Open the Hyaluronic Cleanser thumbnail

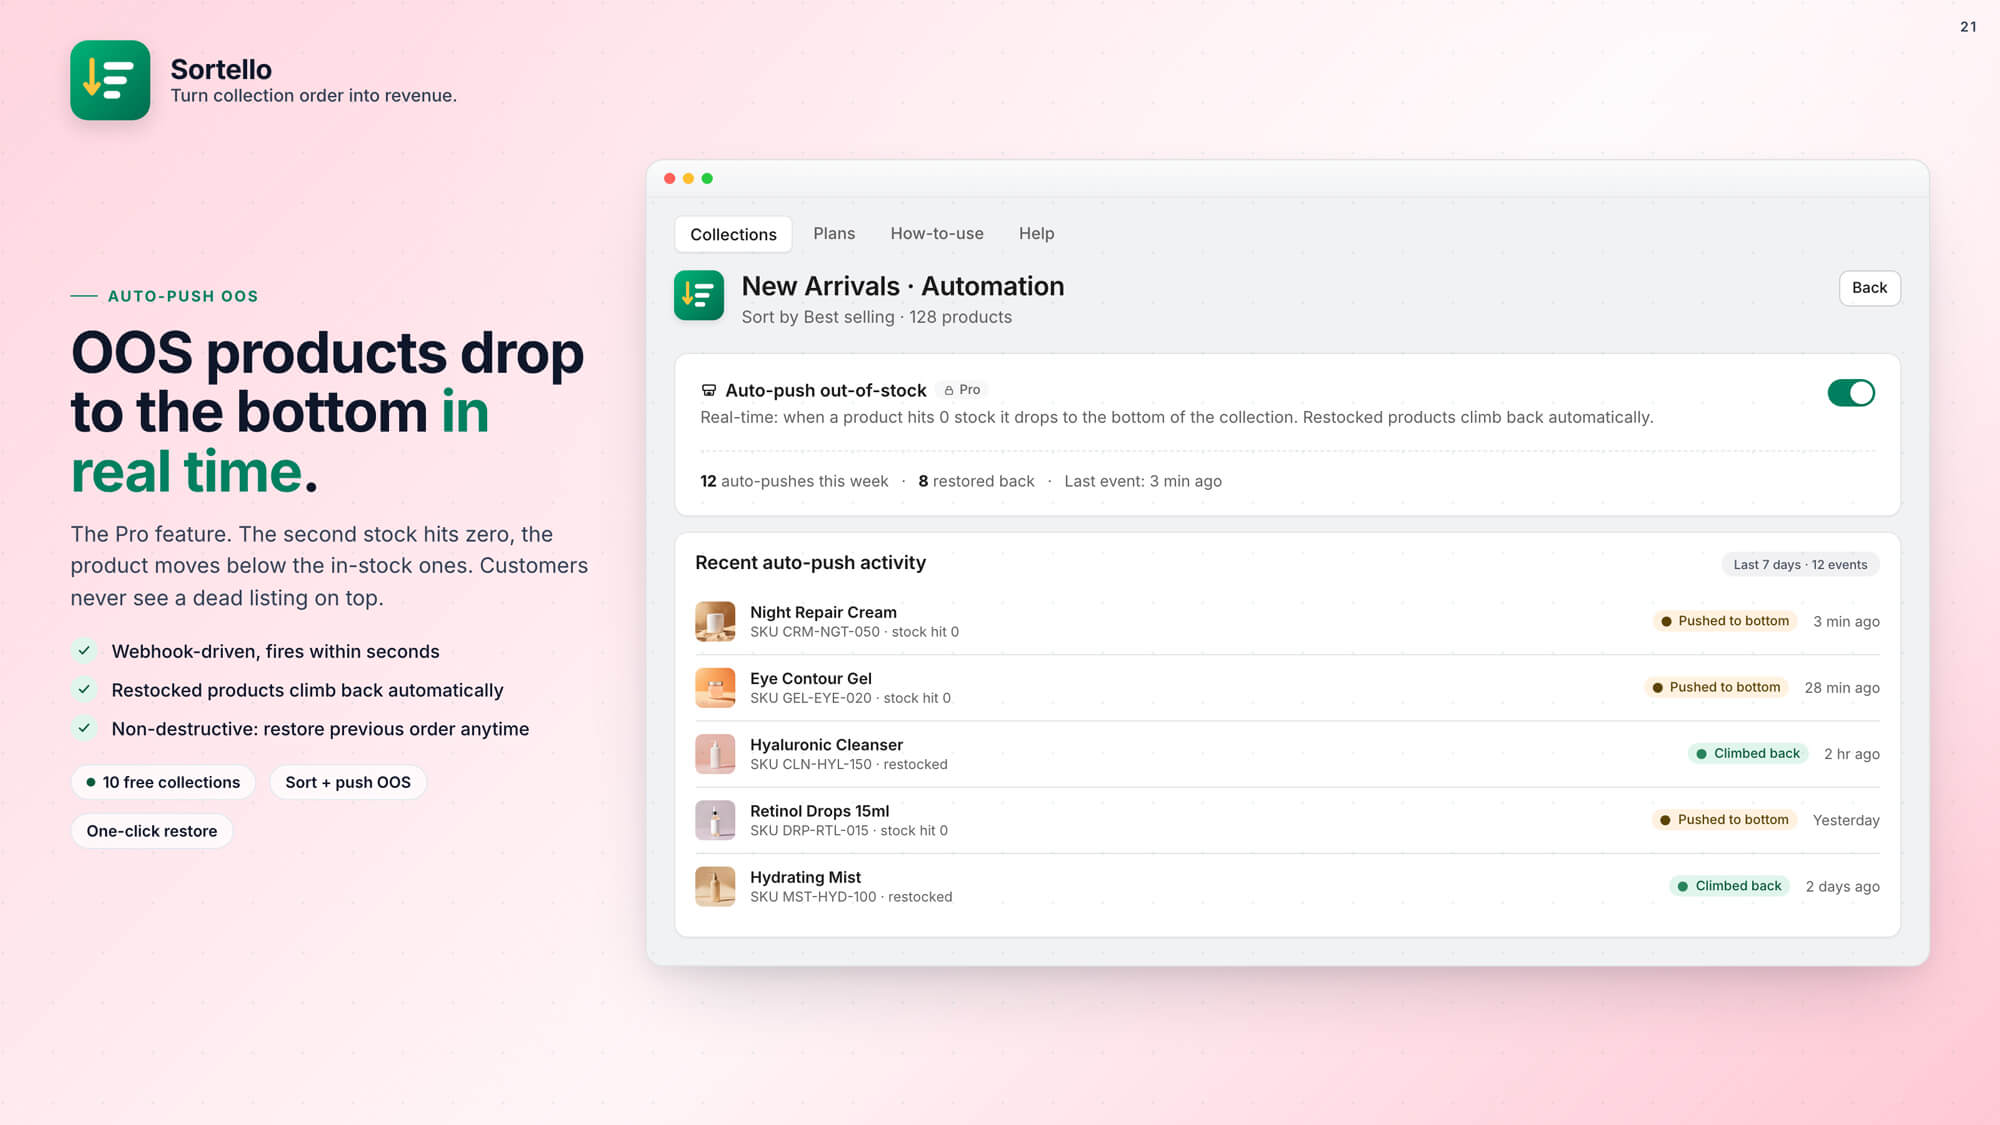coord(715,754)
